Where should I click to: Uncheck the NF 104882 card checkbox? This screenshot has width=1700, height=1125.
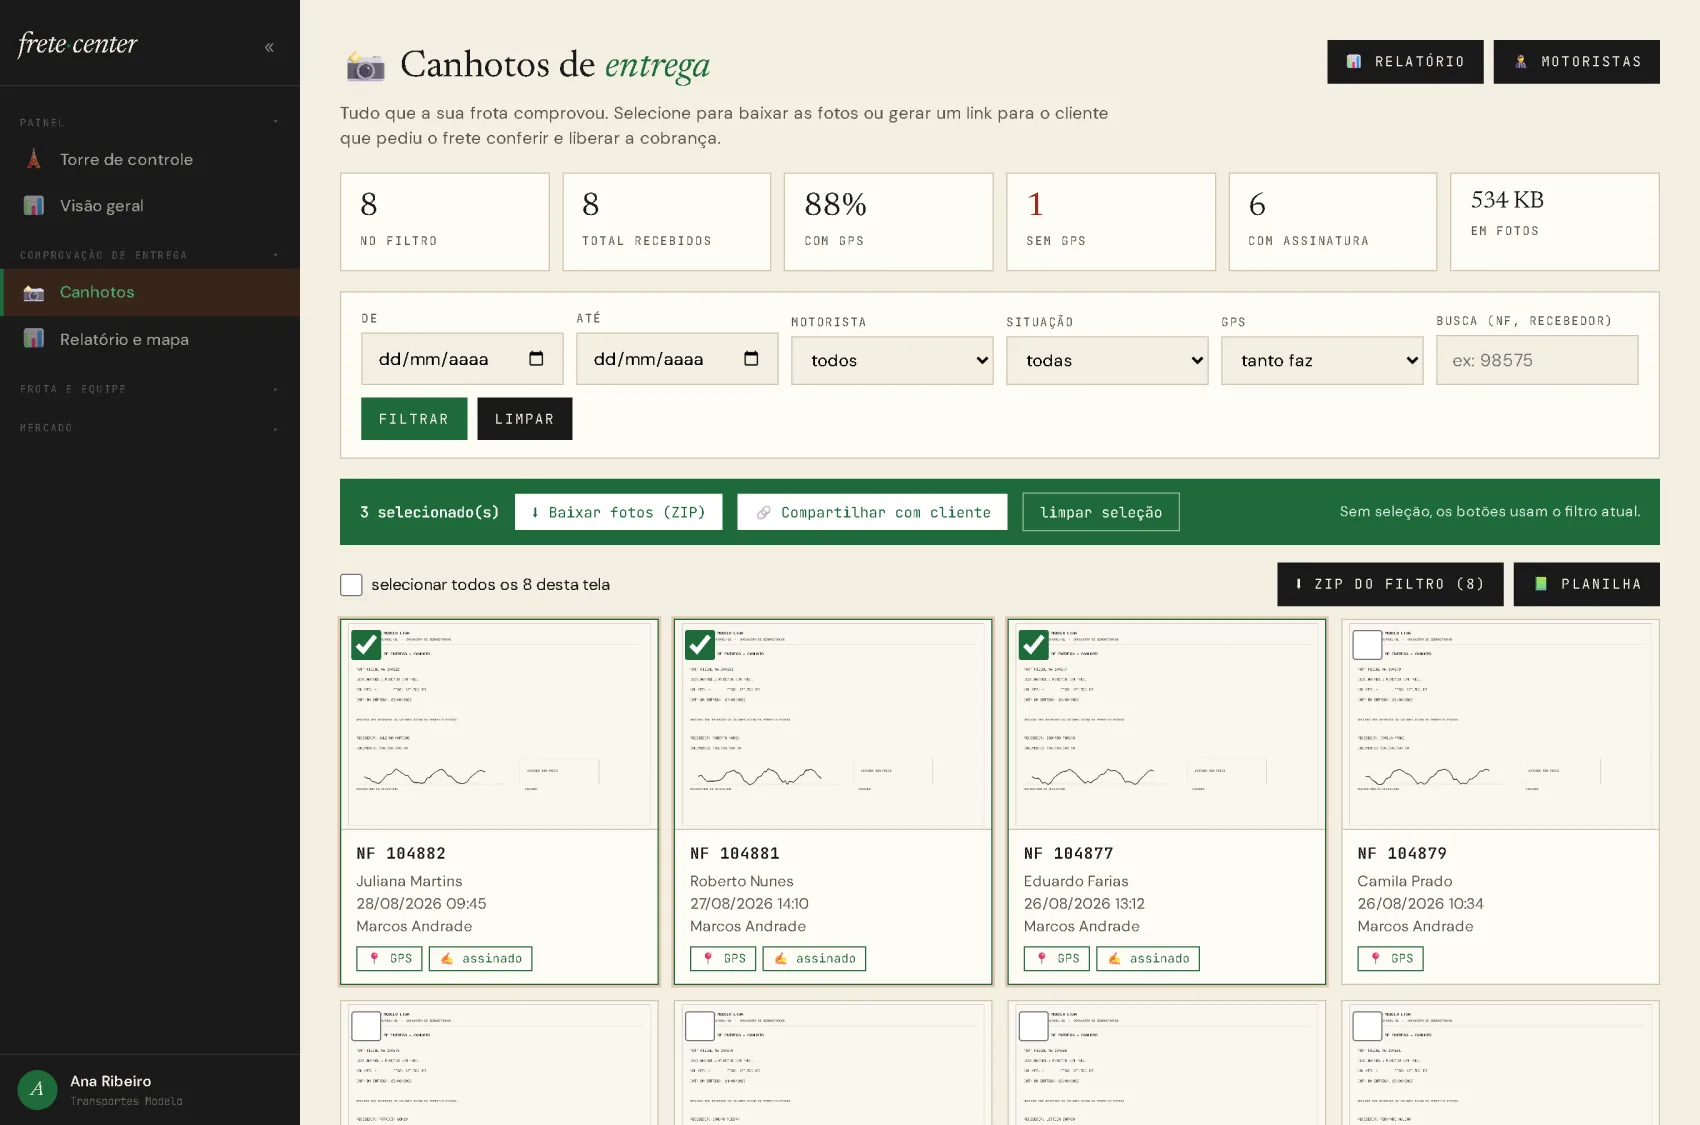pyautogui.click(x=366, y=644)
